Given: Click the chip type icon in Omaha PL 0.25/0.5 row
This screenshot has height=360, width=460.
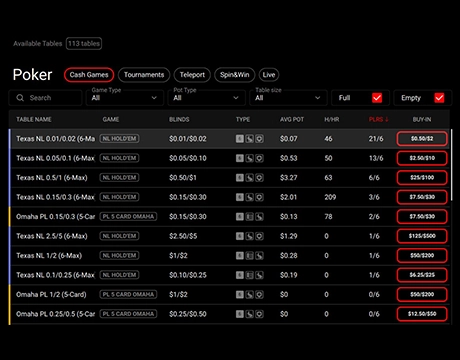Looking at the screenshot, I should (x=259, y=314).
